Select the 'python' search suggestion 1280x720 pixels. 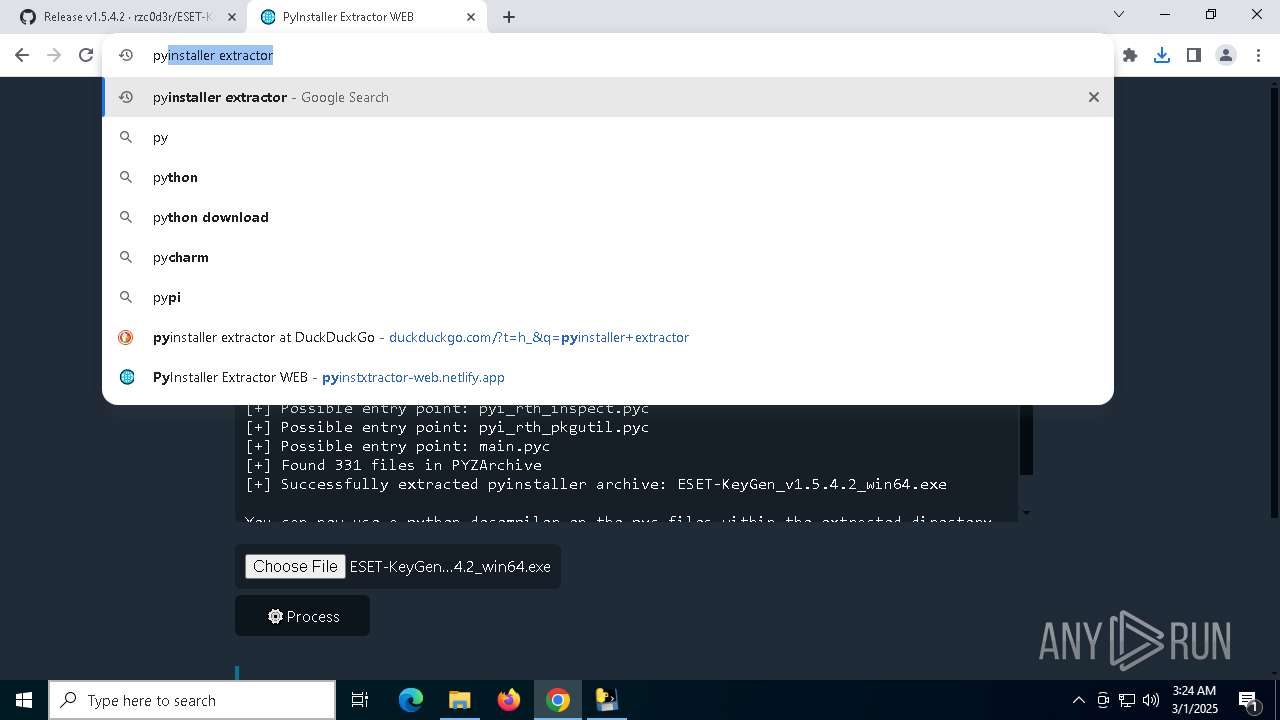pos(608,177)
